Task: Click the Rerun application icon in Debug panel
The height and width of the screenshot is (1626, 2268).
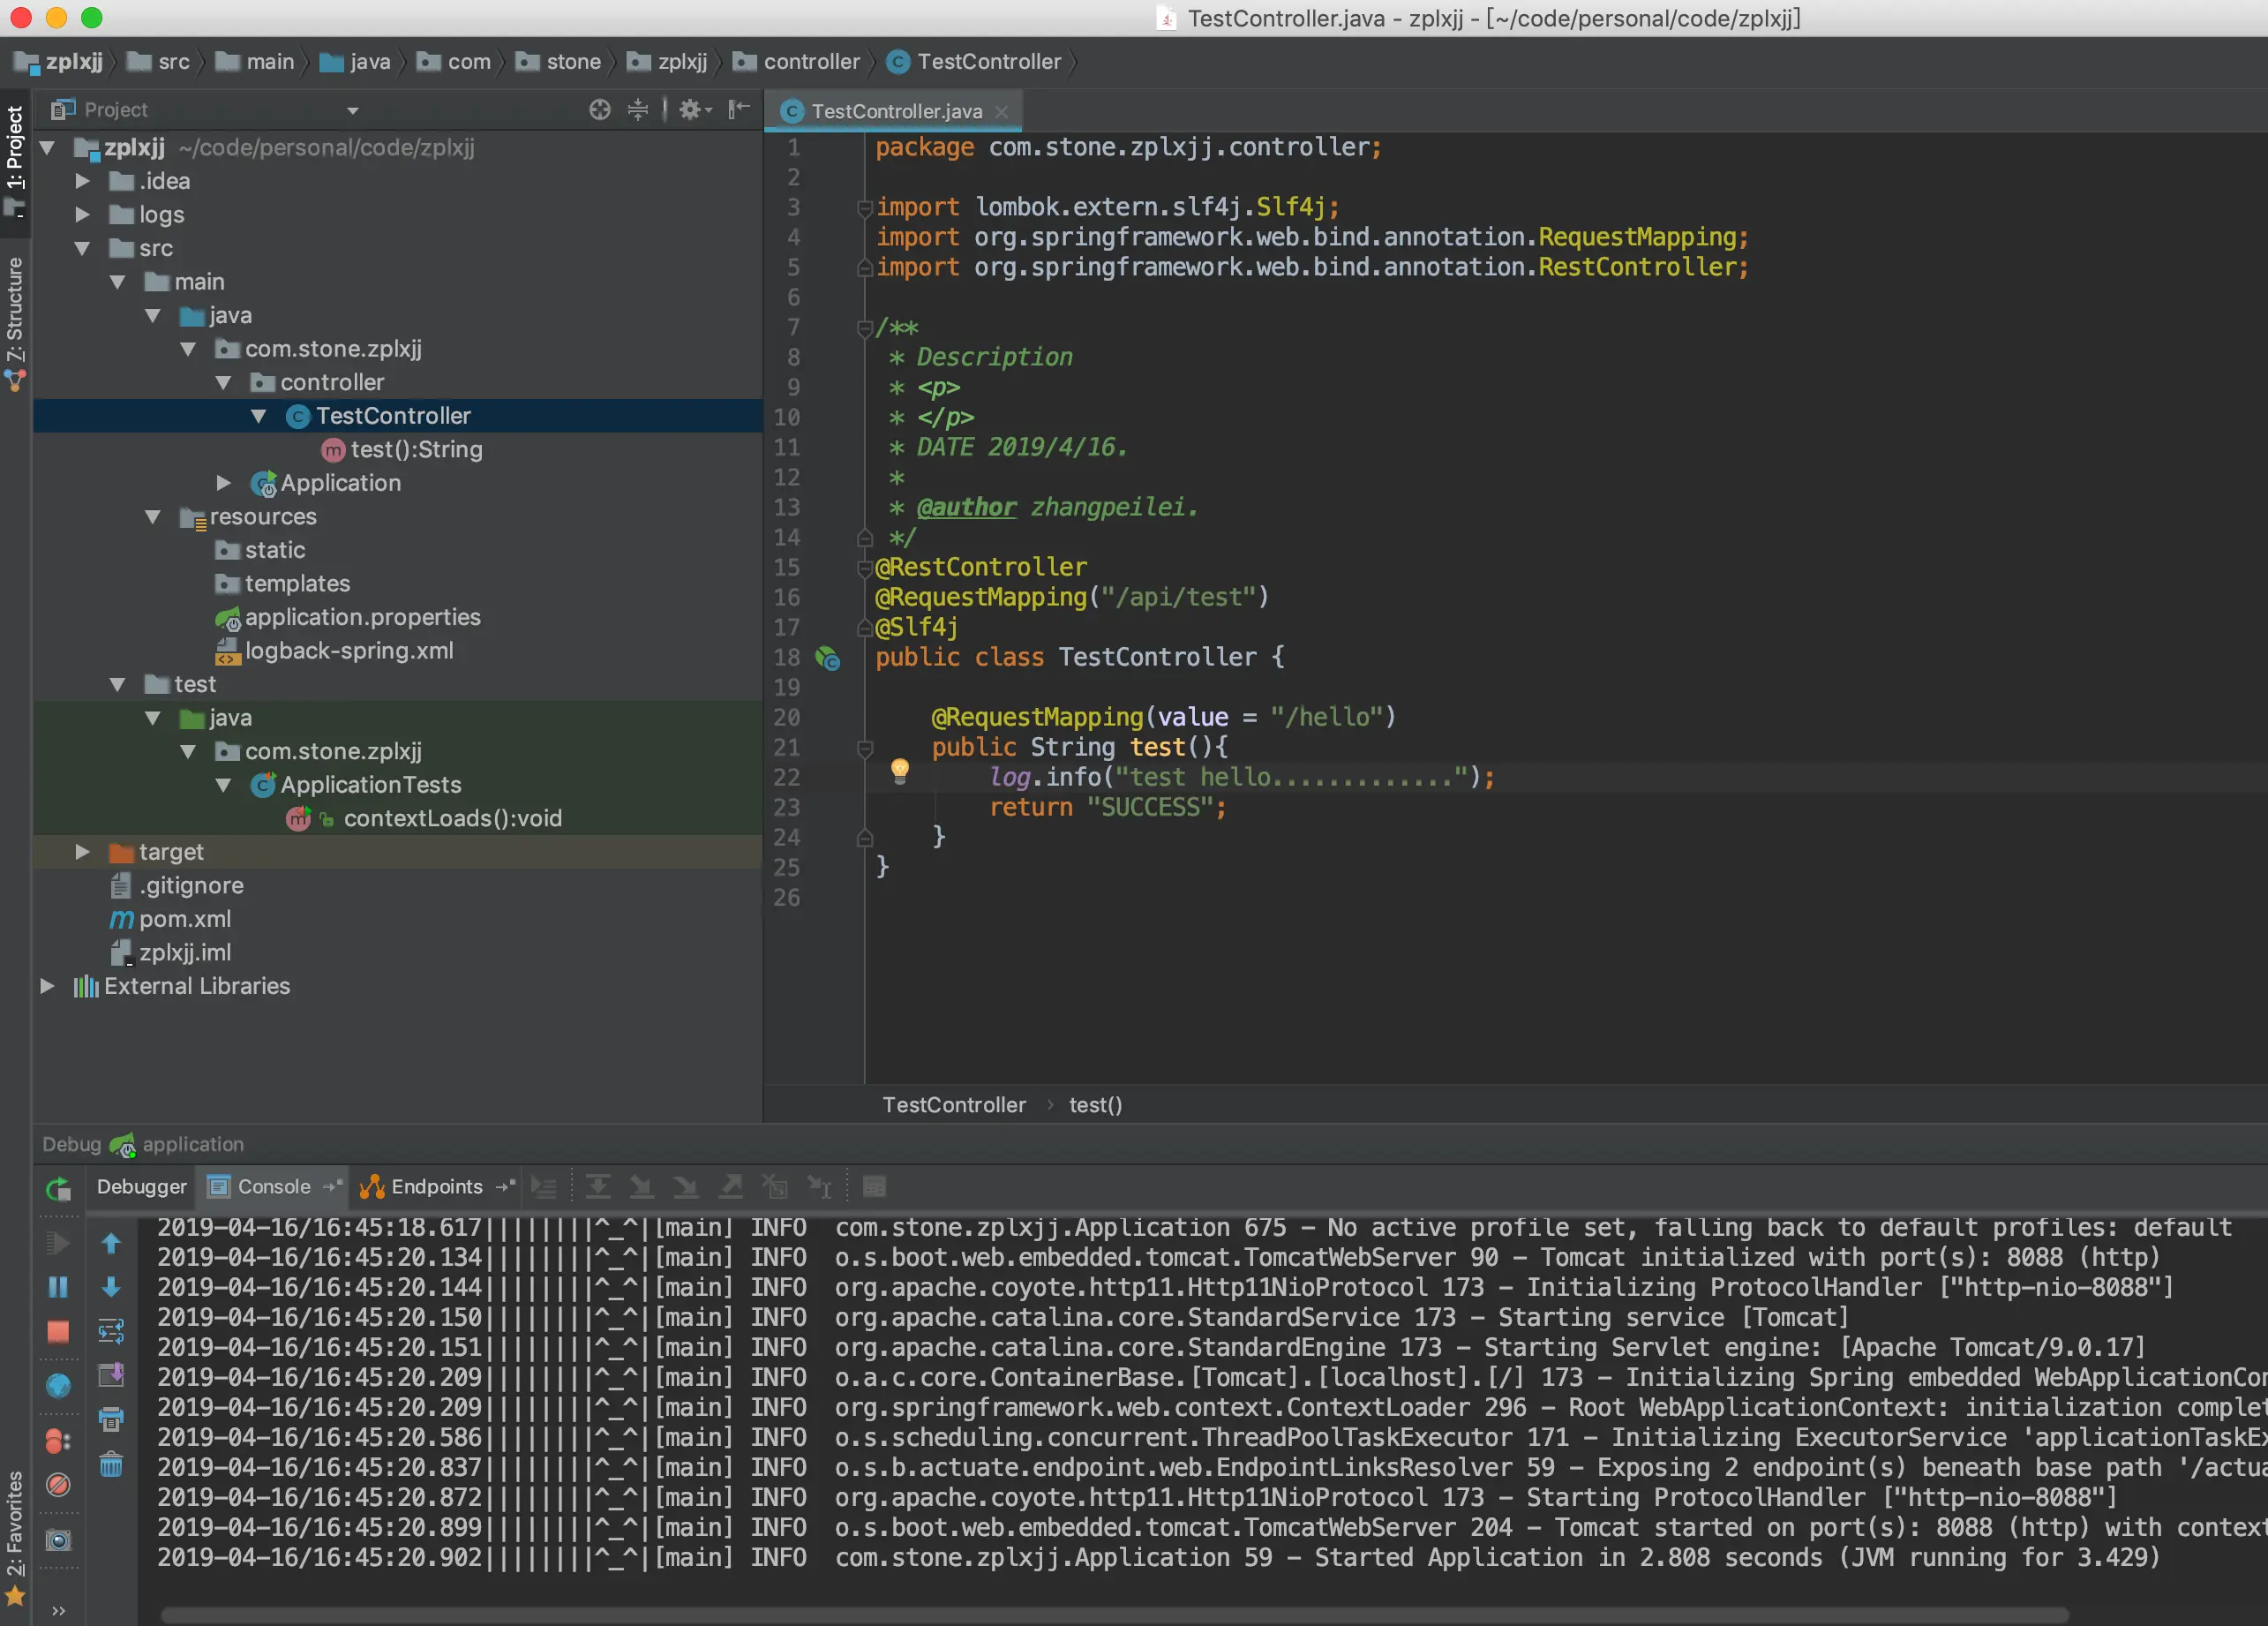Action: (x=58, y=1188)
